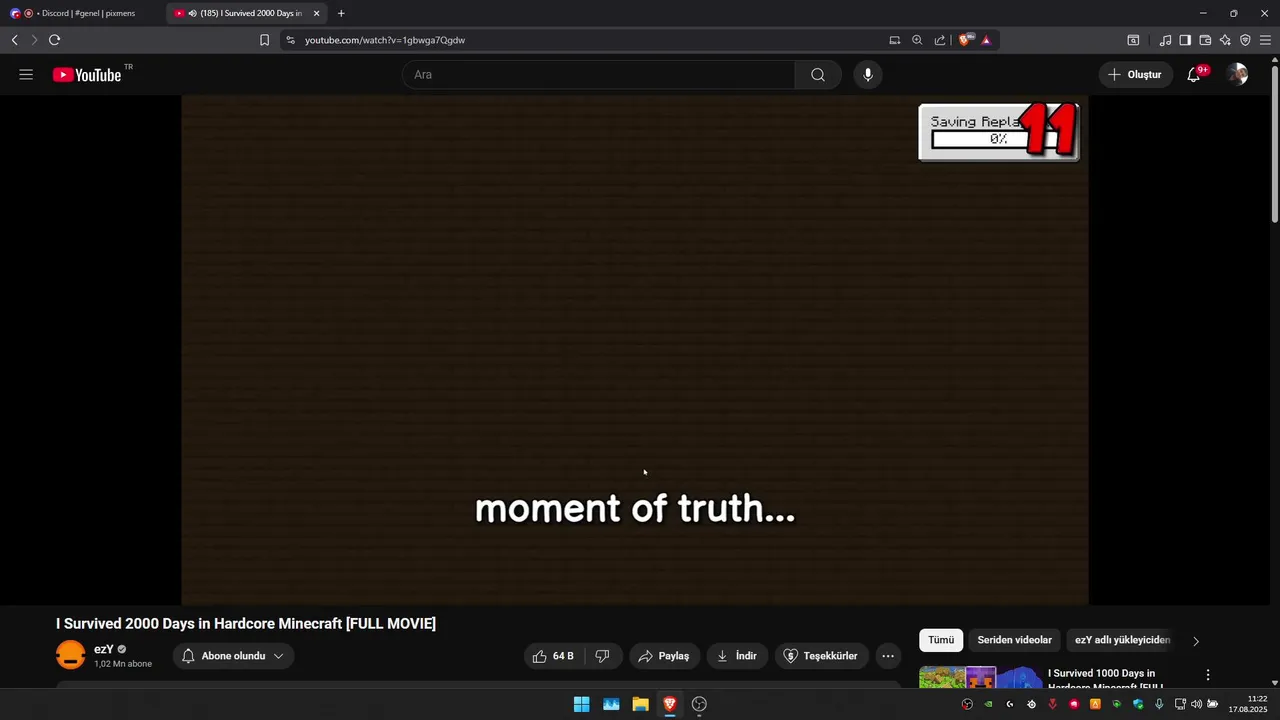Focus the Ara search box

tap(598, 75)
